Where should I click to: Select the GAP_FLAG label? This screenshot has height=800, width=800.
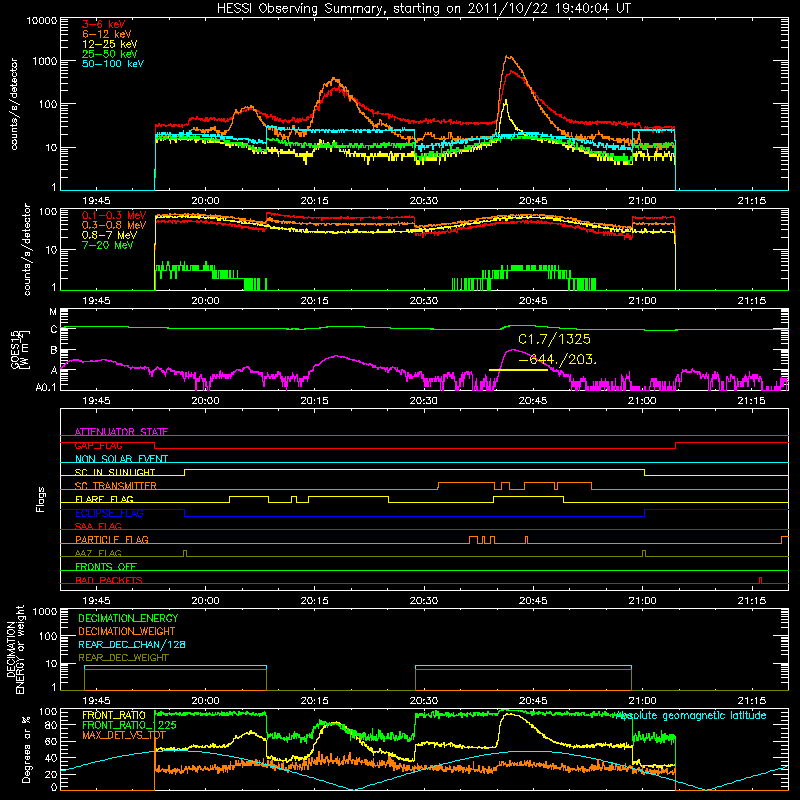(x=98, y=445)
